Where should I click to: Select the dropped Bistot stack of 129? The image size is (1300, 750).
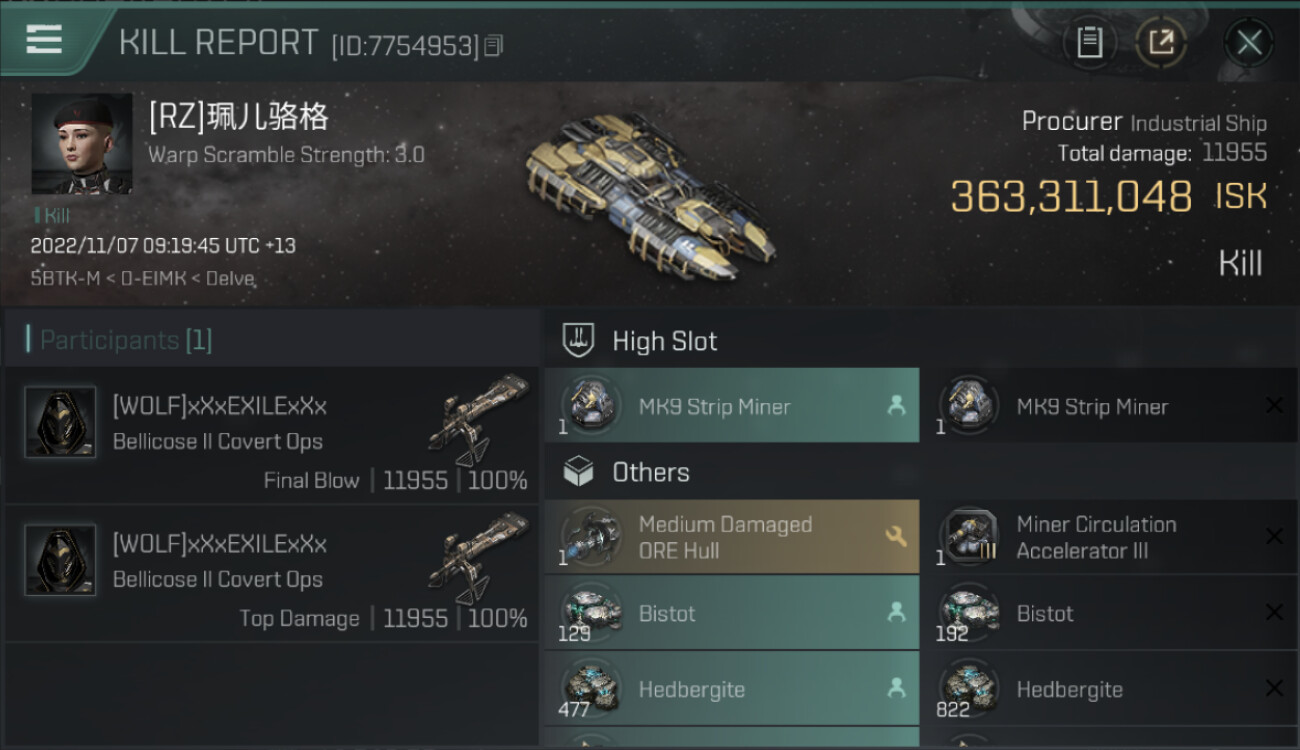732,613
